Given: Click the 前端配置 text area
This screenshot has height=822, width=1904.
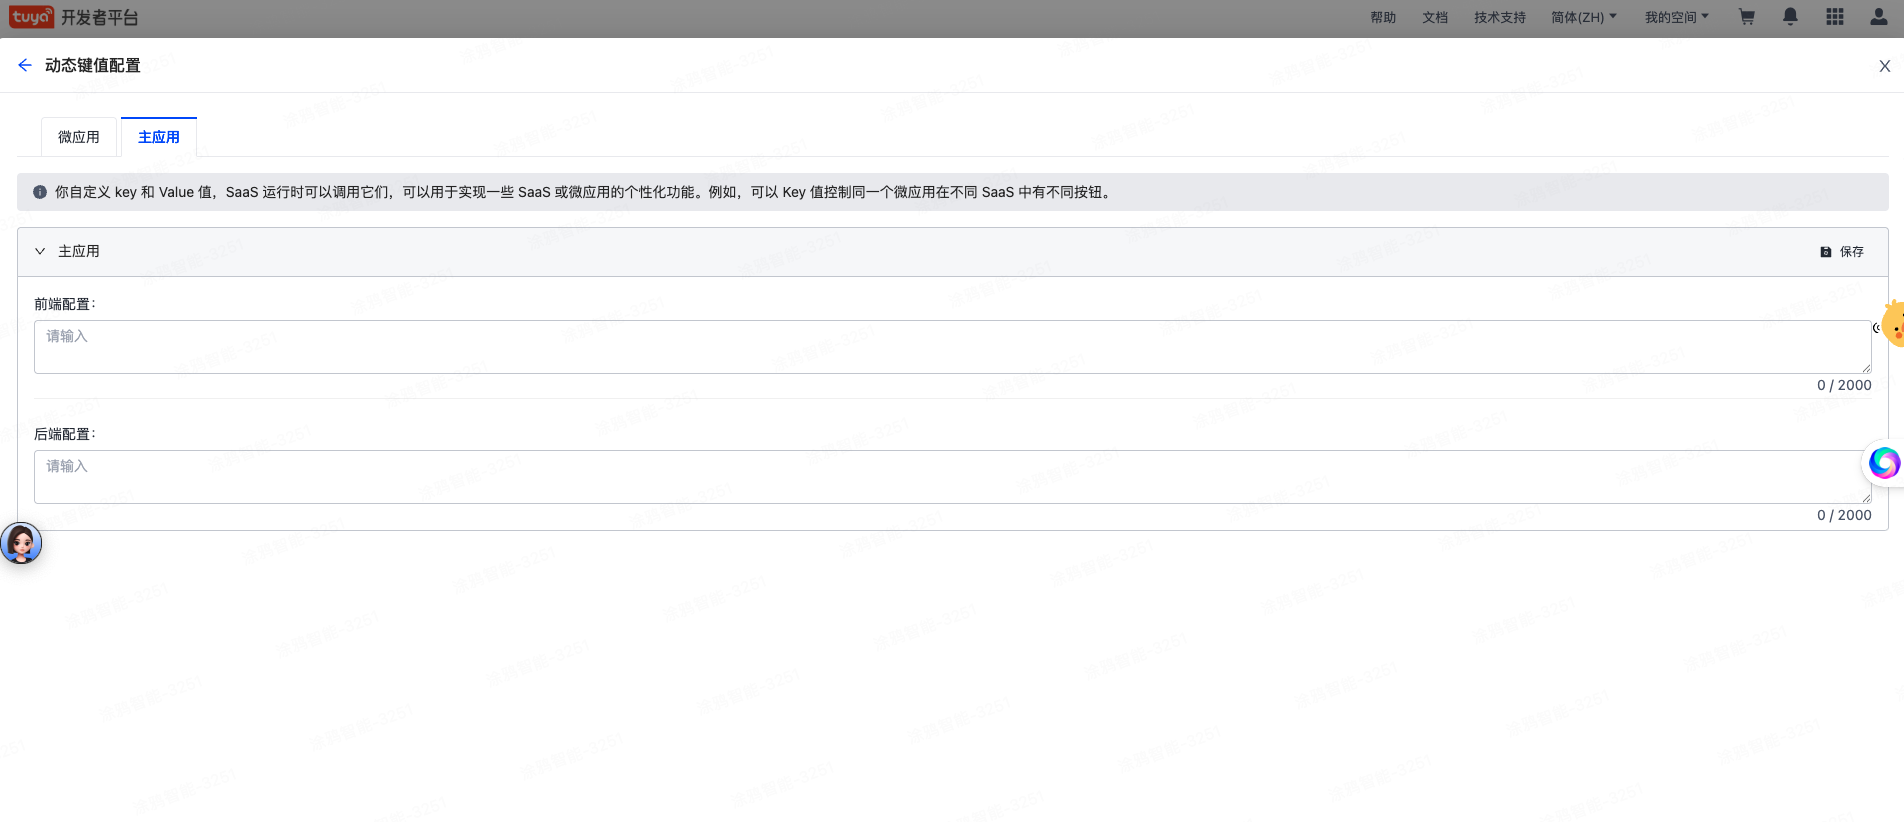Looking at the screenshot, I should pyautogui.click(x=950, y=347).
